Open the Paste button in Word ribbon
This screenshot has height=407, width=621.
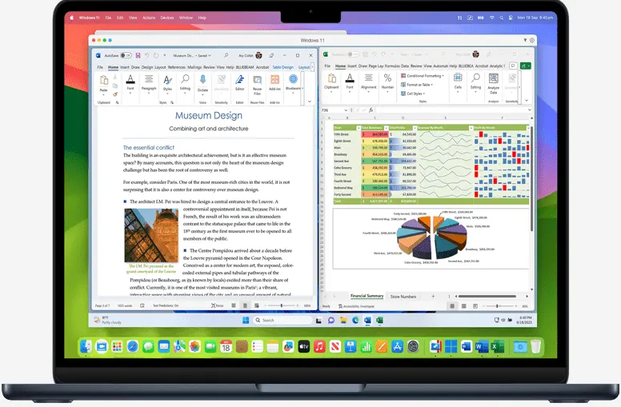(x=104, y=84)
